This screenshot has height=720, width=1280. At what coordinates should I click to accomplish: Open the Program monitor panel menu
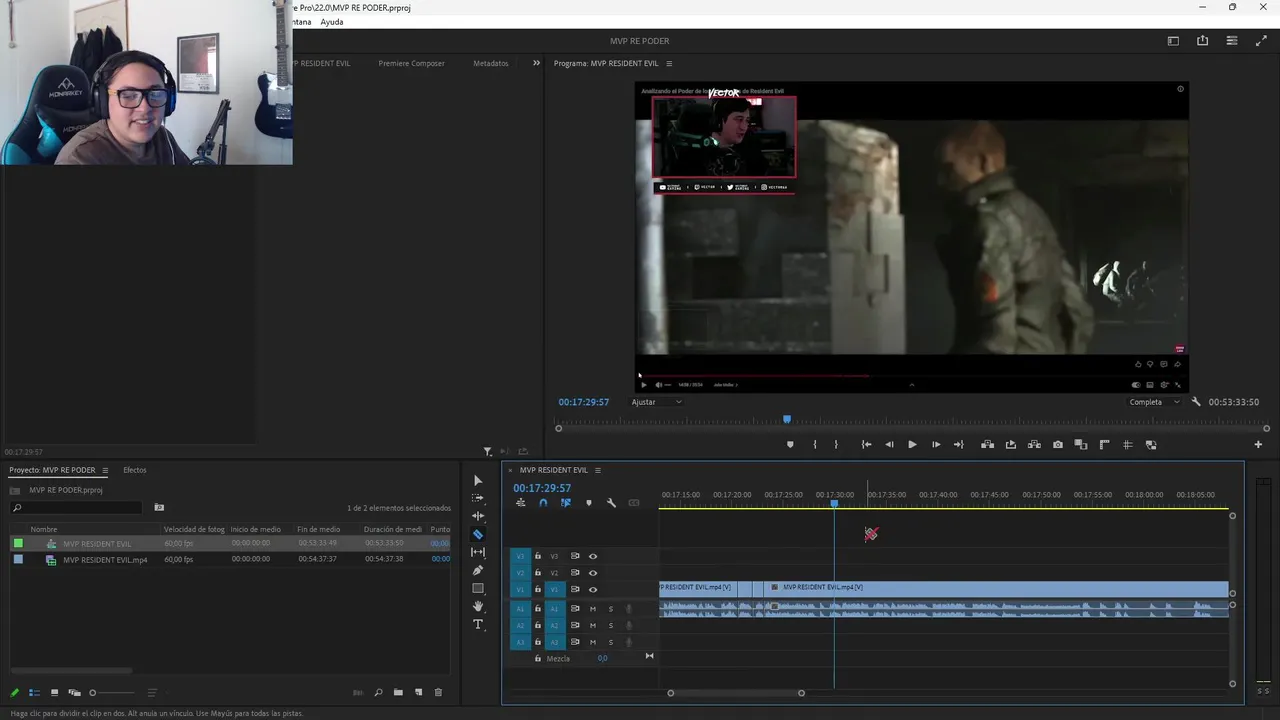click(x=669, y=64)
